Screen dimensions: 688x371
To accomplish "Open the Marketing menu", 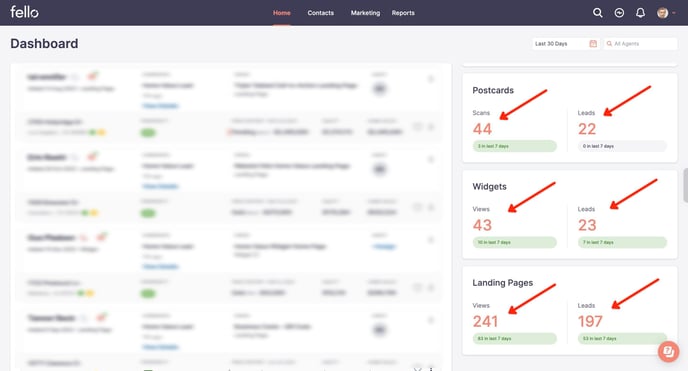I will pos(365,13).
